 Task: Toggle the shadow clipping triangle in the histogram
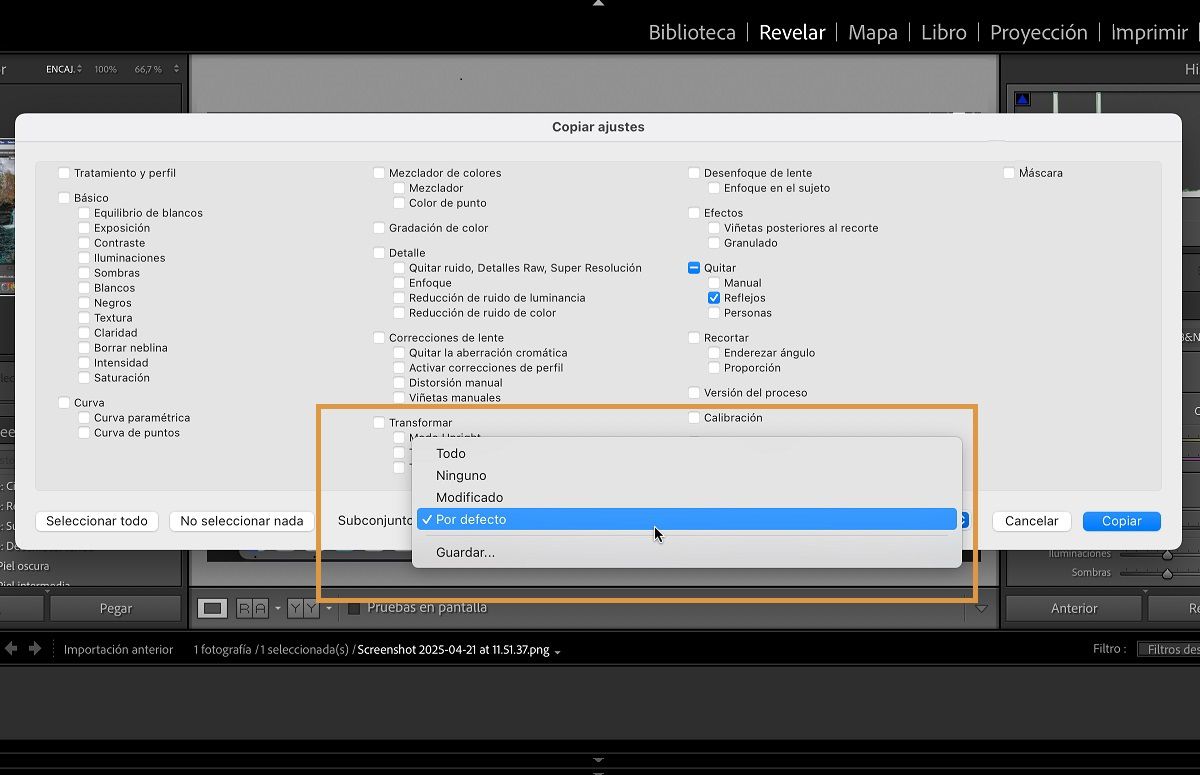pos(1022,99)
